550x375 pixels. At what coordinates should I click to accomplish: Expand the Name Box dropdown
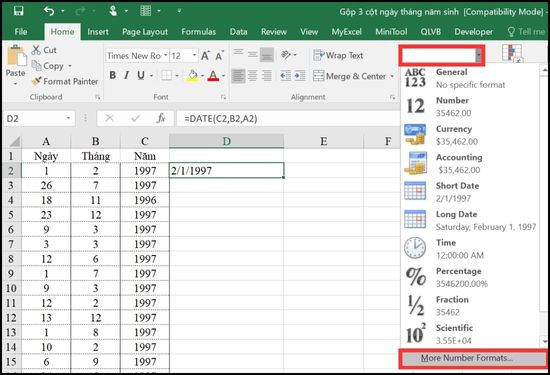click(x=68, y=119)
